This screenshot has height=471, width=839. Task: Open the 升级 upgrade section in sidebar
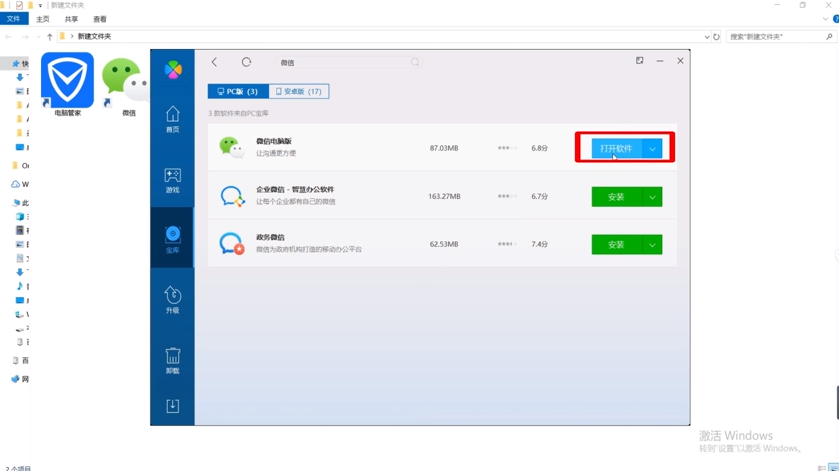(x=172, y=300)
